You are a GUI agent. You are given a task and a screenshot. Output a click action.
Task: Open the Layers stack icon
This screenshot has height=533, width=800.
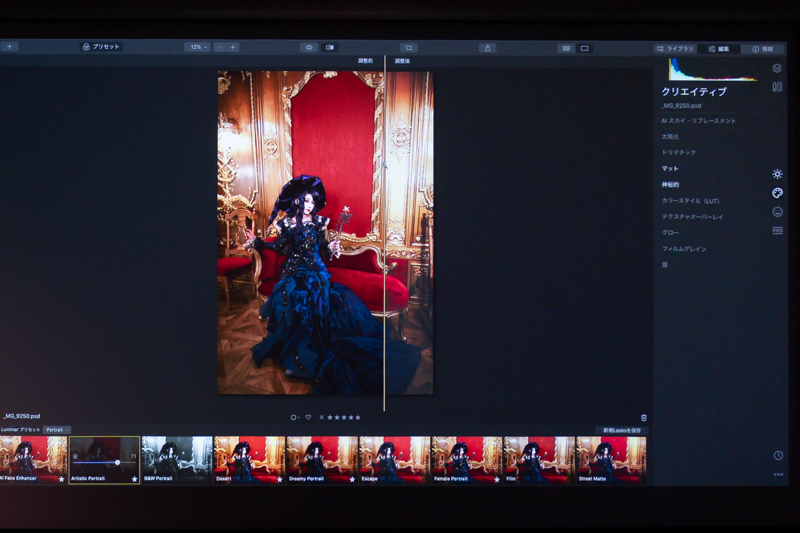click(777, 68)
